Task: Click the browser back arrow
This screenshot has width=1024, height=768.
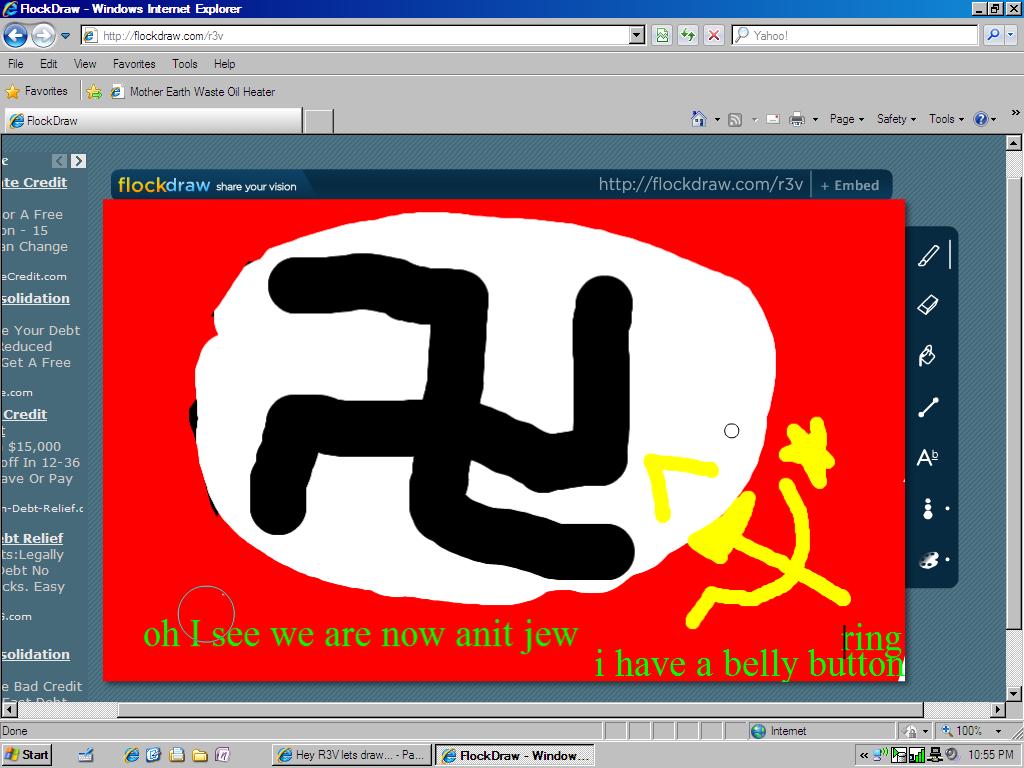Action: click(15, 36)
